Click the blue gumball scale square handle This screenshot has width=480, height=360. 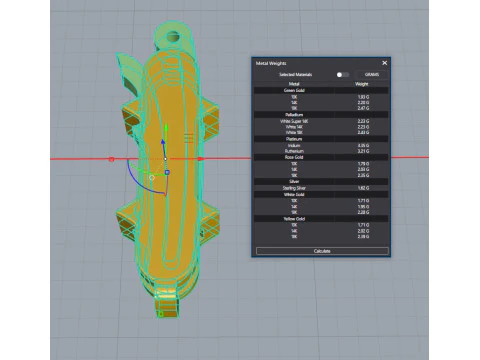pos(167,172)
